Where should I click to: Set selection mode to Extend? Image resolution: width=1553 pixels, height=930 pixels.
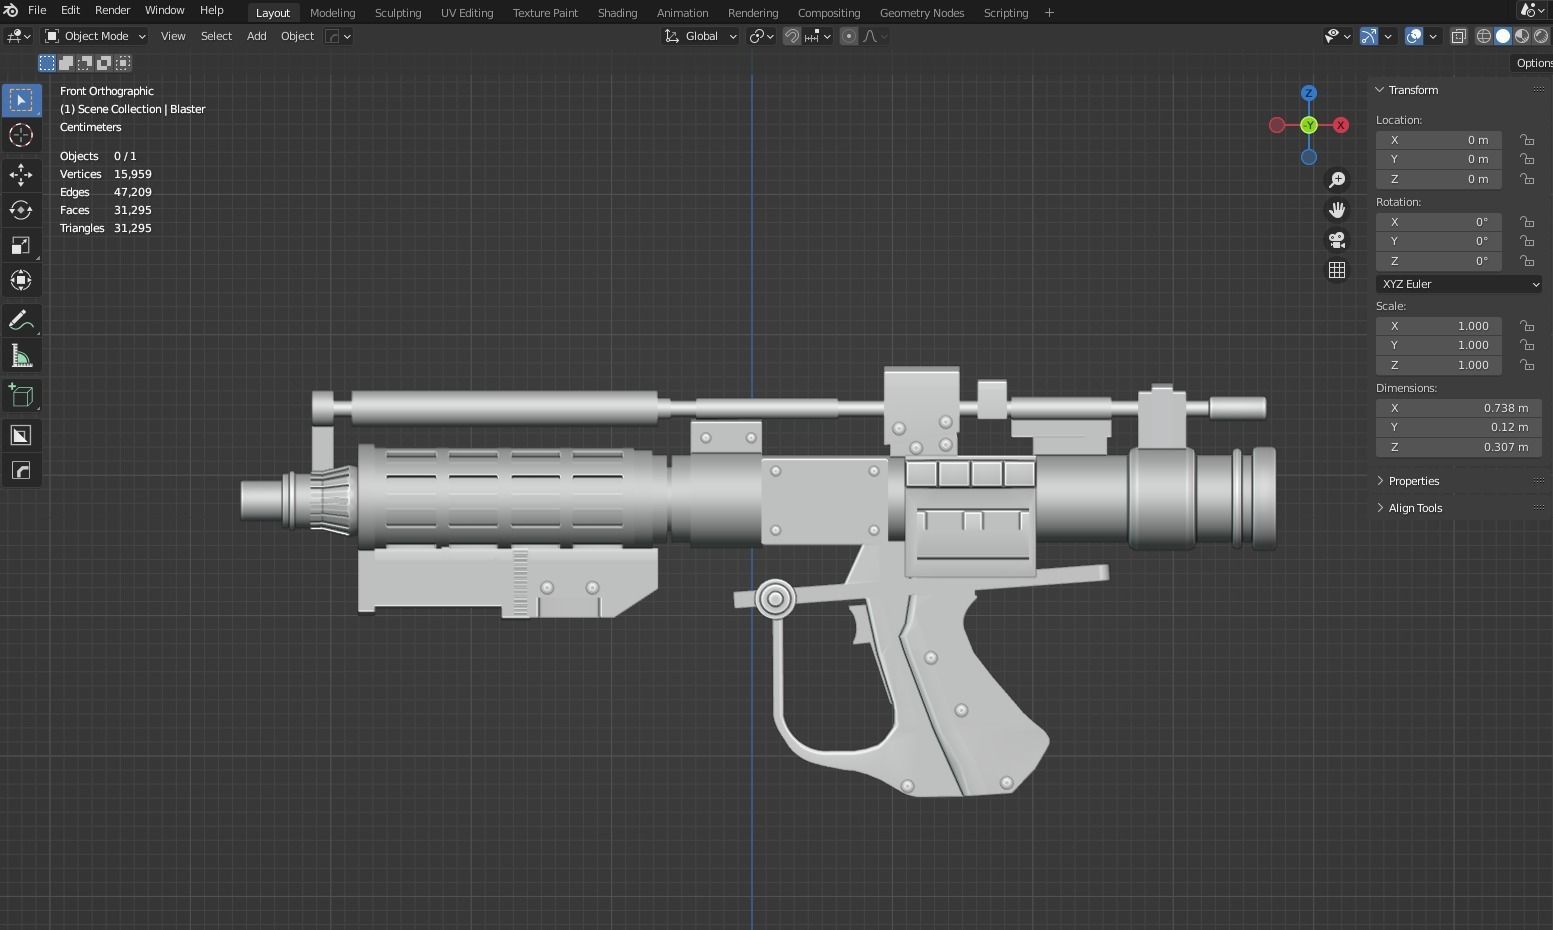66,63
